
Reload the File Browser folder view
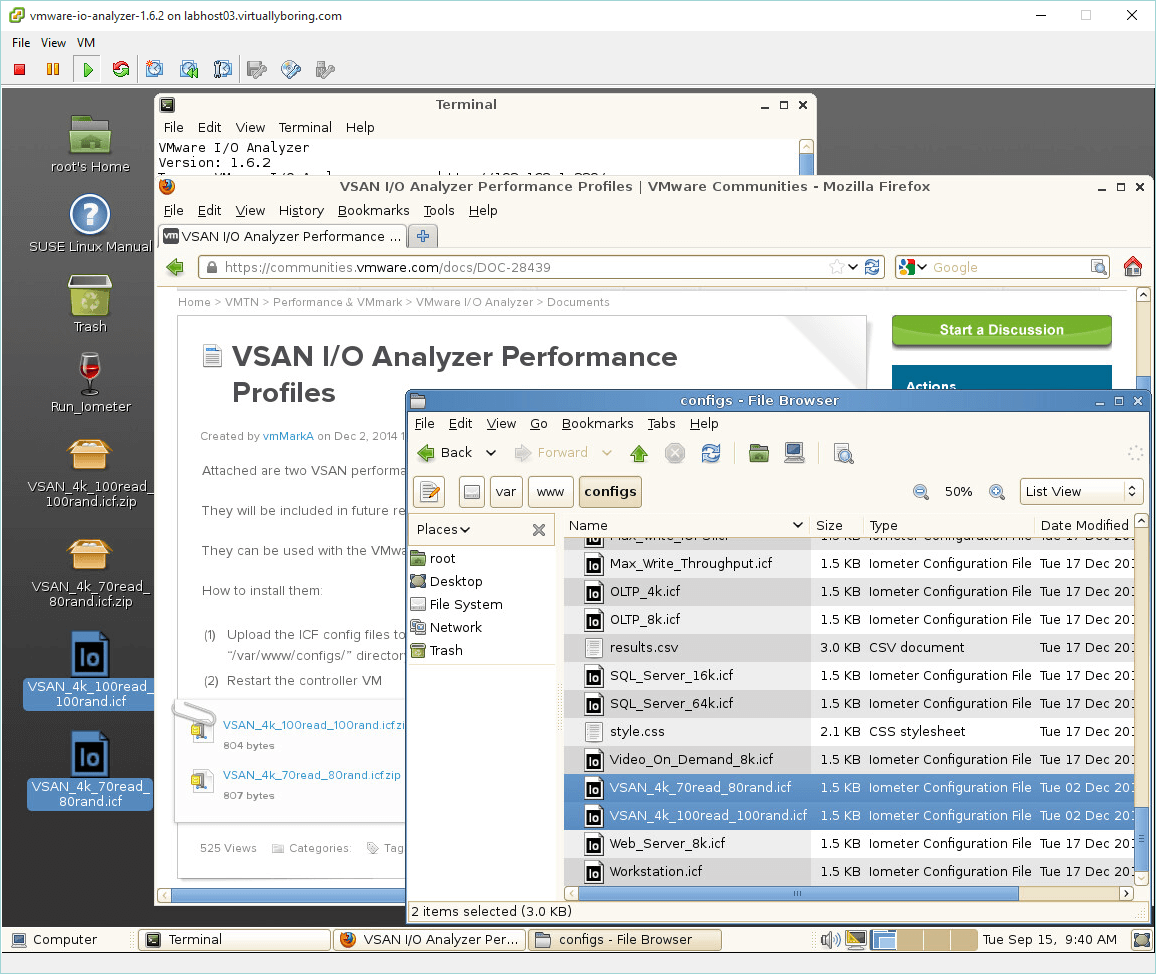click(x=711, y=453)
